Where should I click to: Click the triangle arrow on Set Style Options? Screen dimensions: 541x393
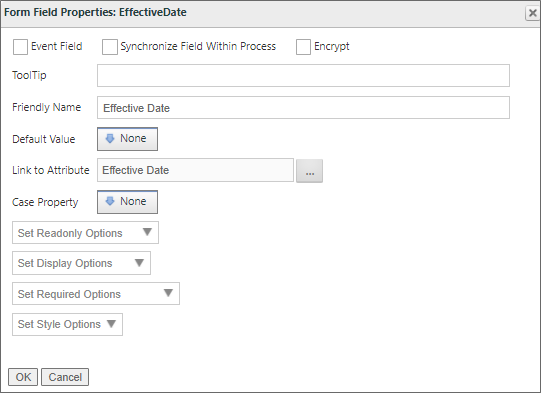(x=111, y=324)
